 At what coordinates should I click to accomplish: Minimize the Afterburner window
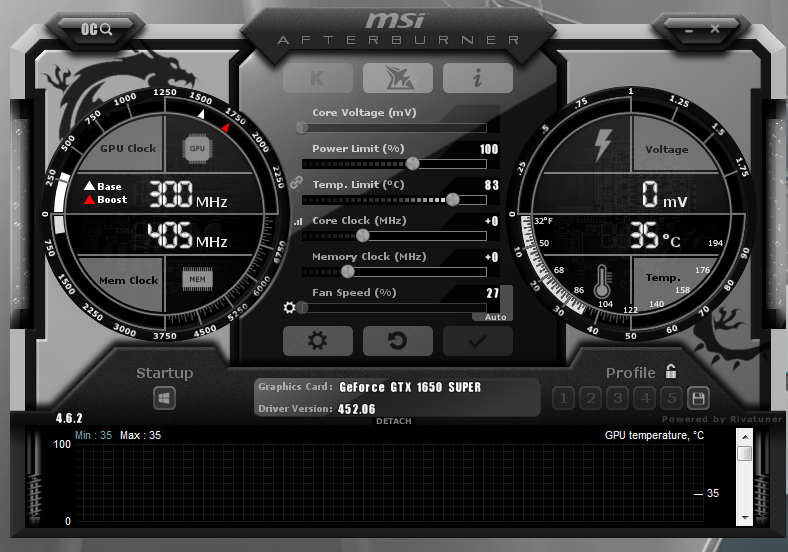point(688,30)
